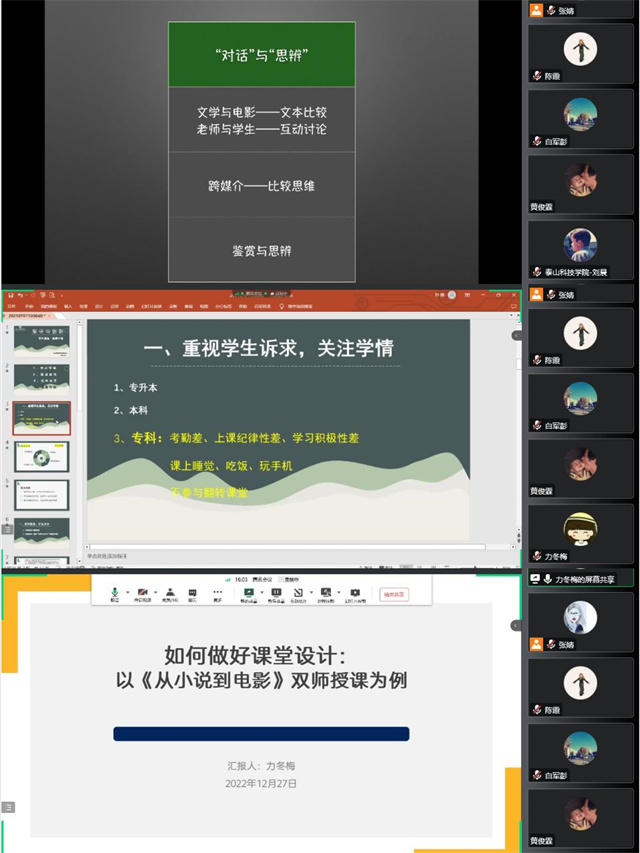The height and width of the screenshot is (853, 640).
Task: Click the red-outlined end sharing button
Action: pos(394,595)
